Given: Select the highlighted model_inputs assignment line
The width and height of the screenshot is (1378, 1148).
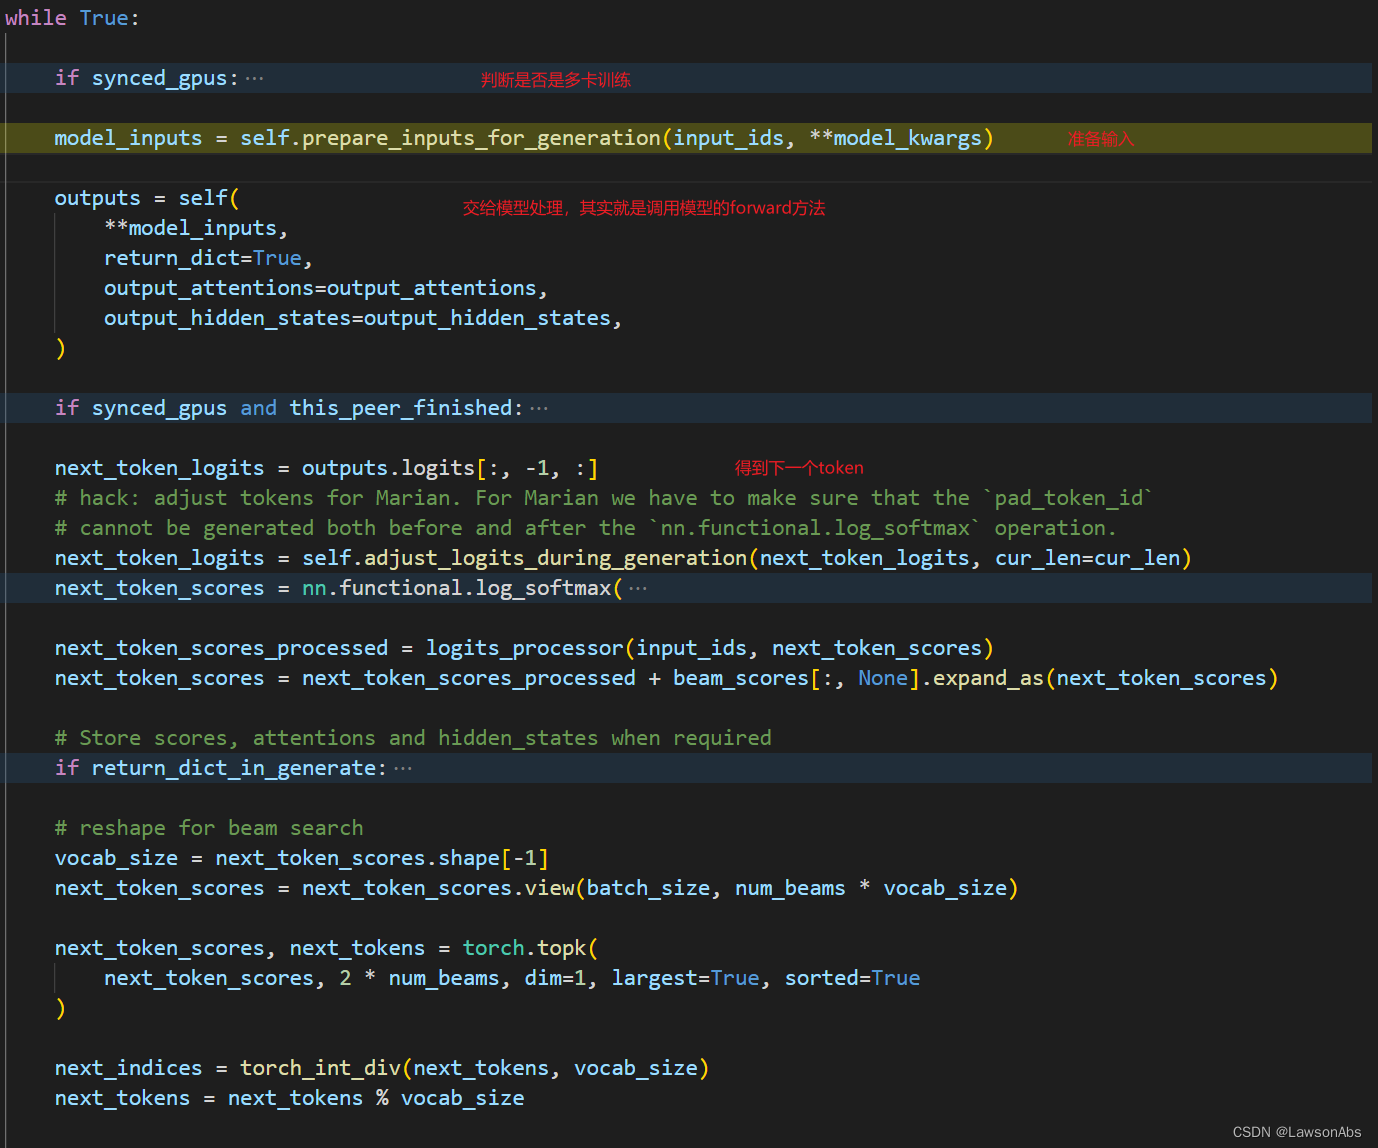Looking at the screenshot, I should tap(688, 138).
